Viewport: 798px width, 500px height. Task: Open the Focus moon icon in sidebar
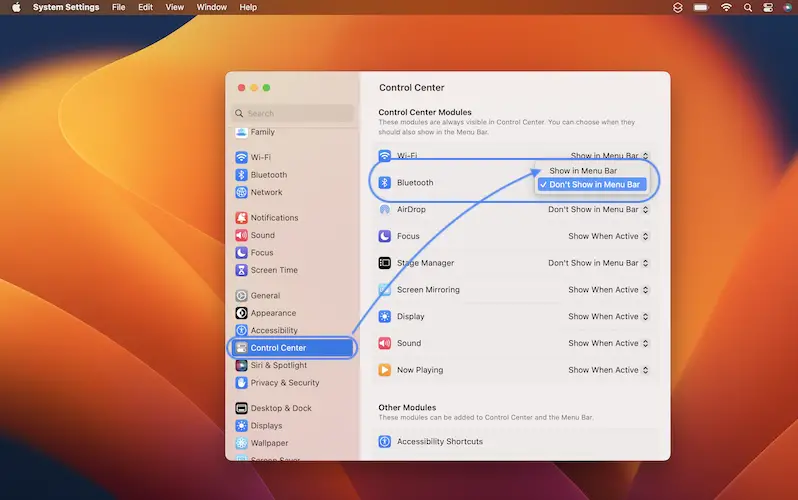(241, 253)
